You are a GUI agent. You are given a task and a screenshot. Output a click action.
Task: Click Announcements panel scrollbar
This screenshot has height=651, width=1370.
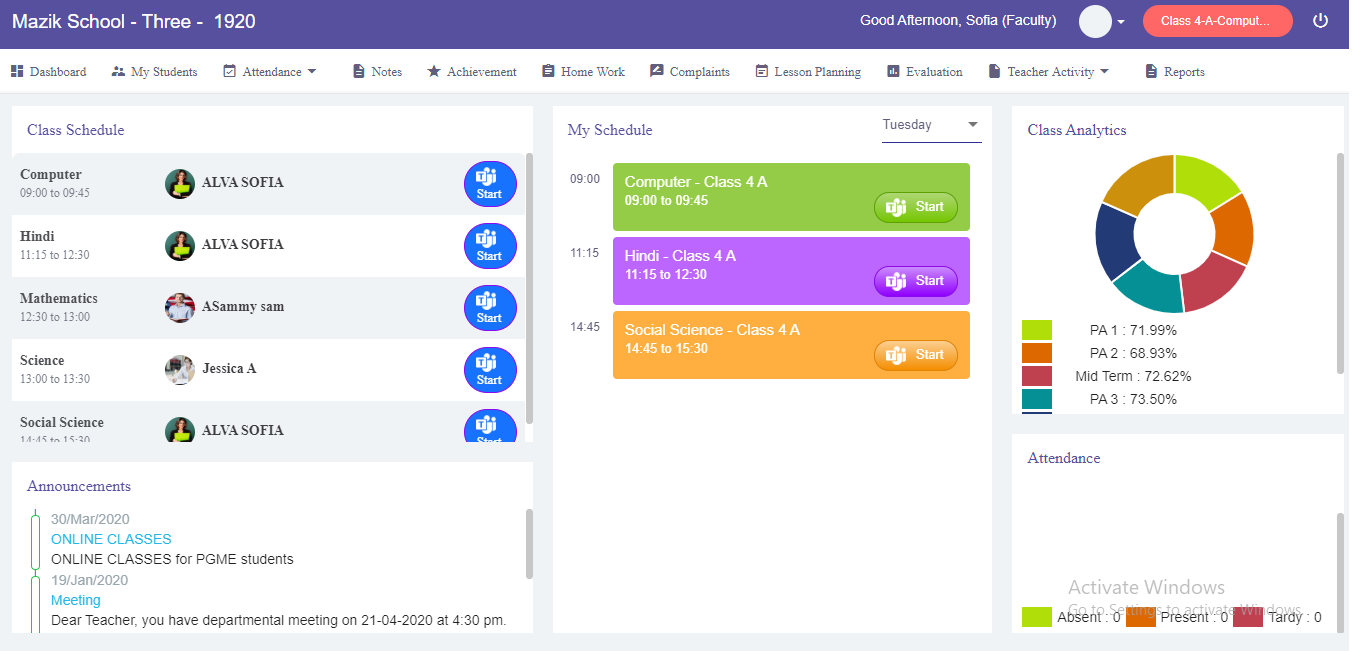coord(529,544)
